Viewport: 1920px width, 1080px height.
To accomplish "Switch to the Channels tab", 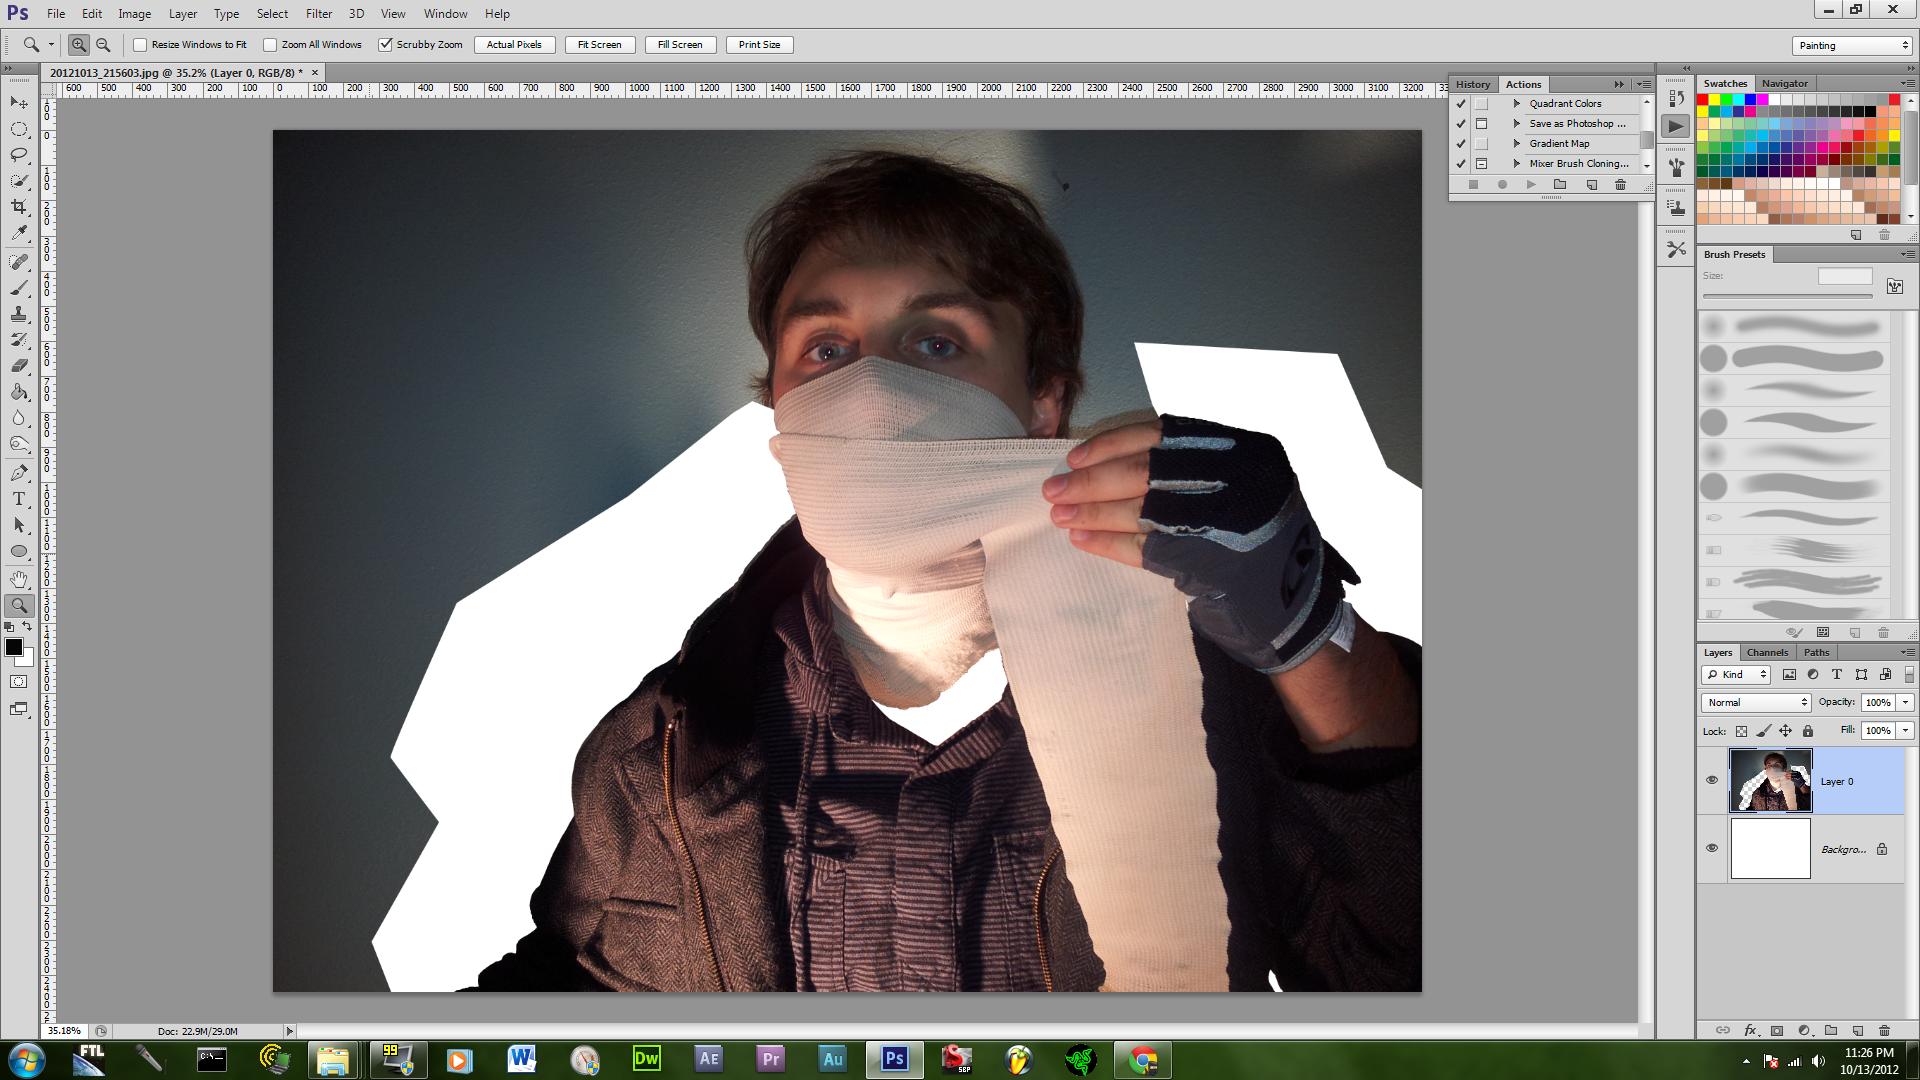I will pos(1767,652).
